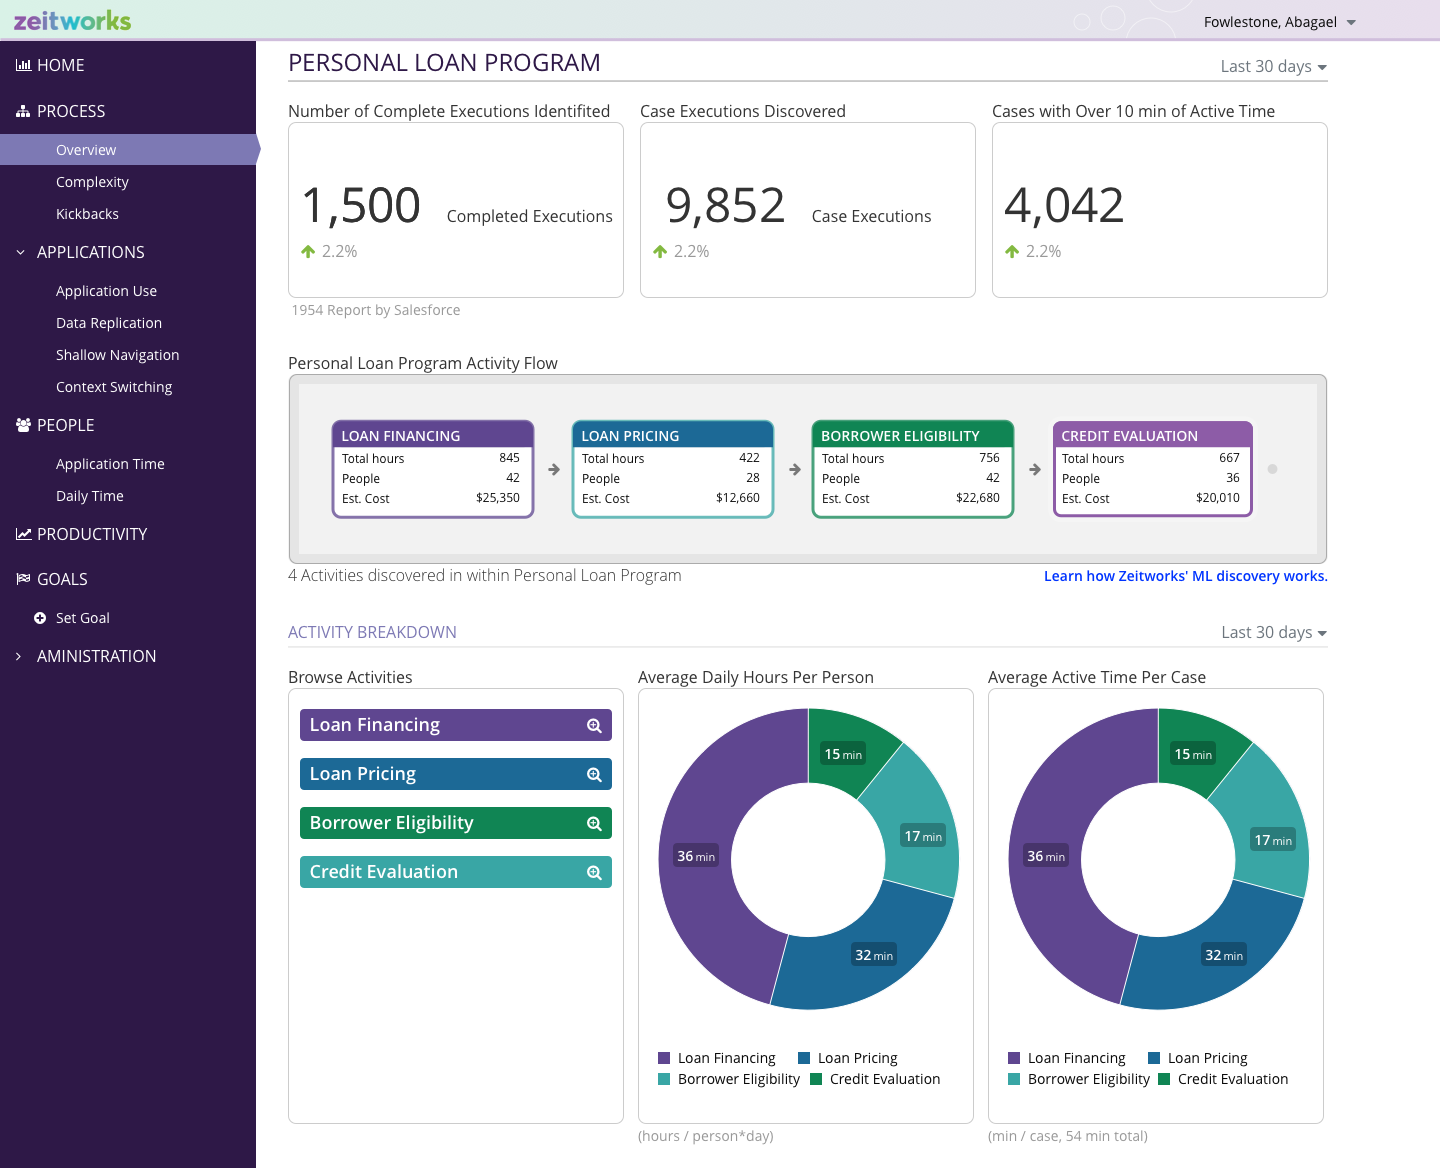Click the People group icon

tap(23, 425)
